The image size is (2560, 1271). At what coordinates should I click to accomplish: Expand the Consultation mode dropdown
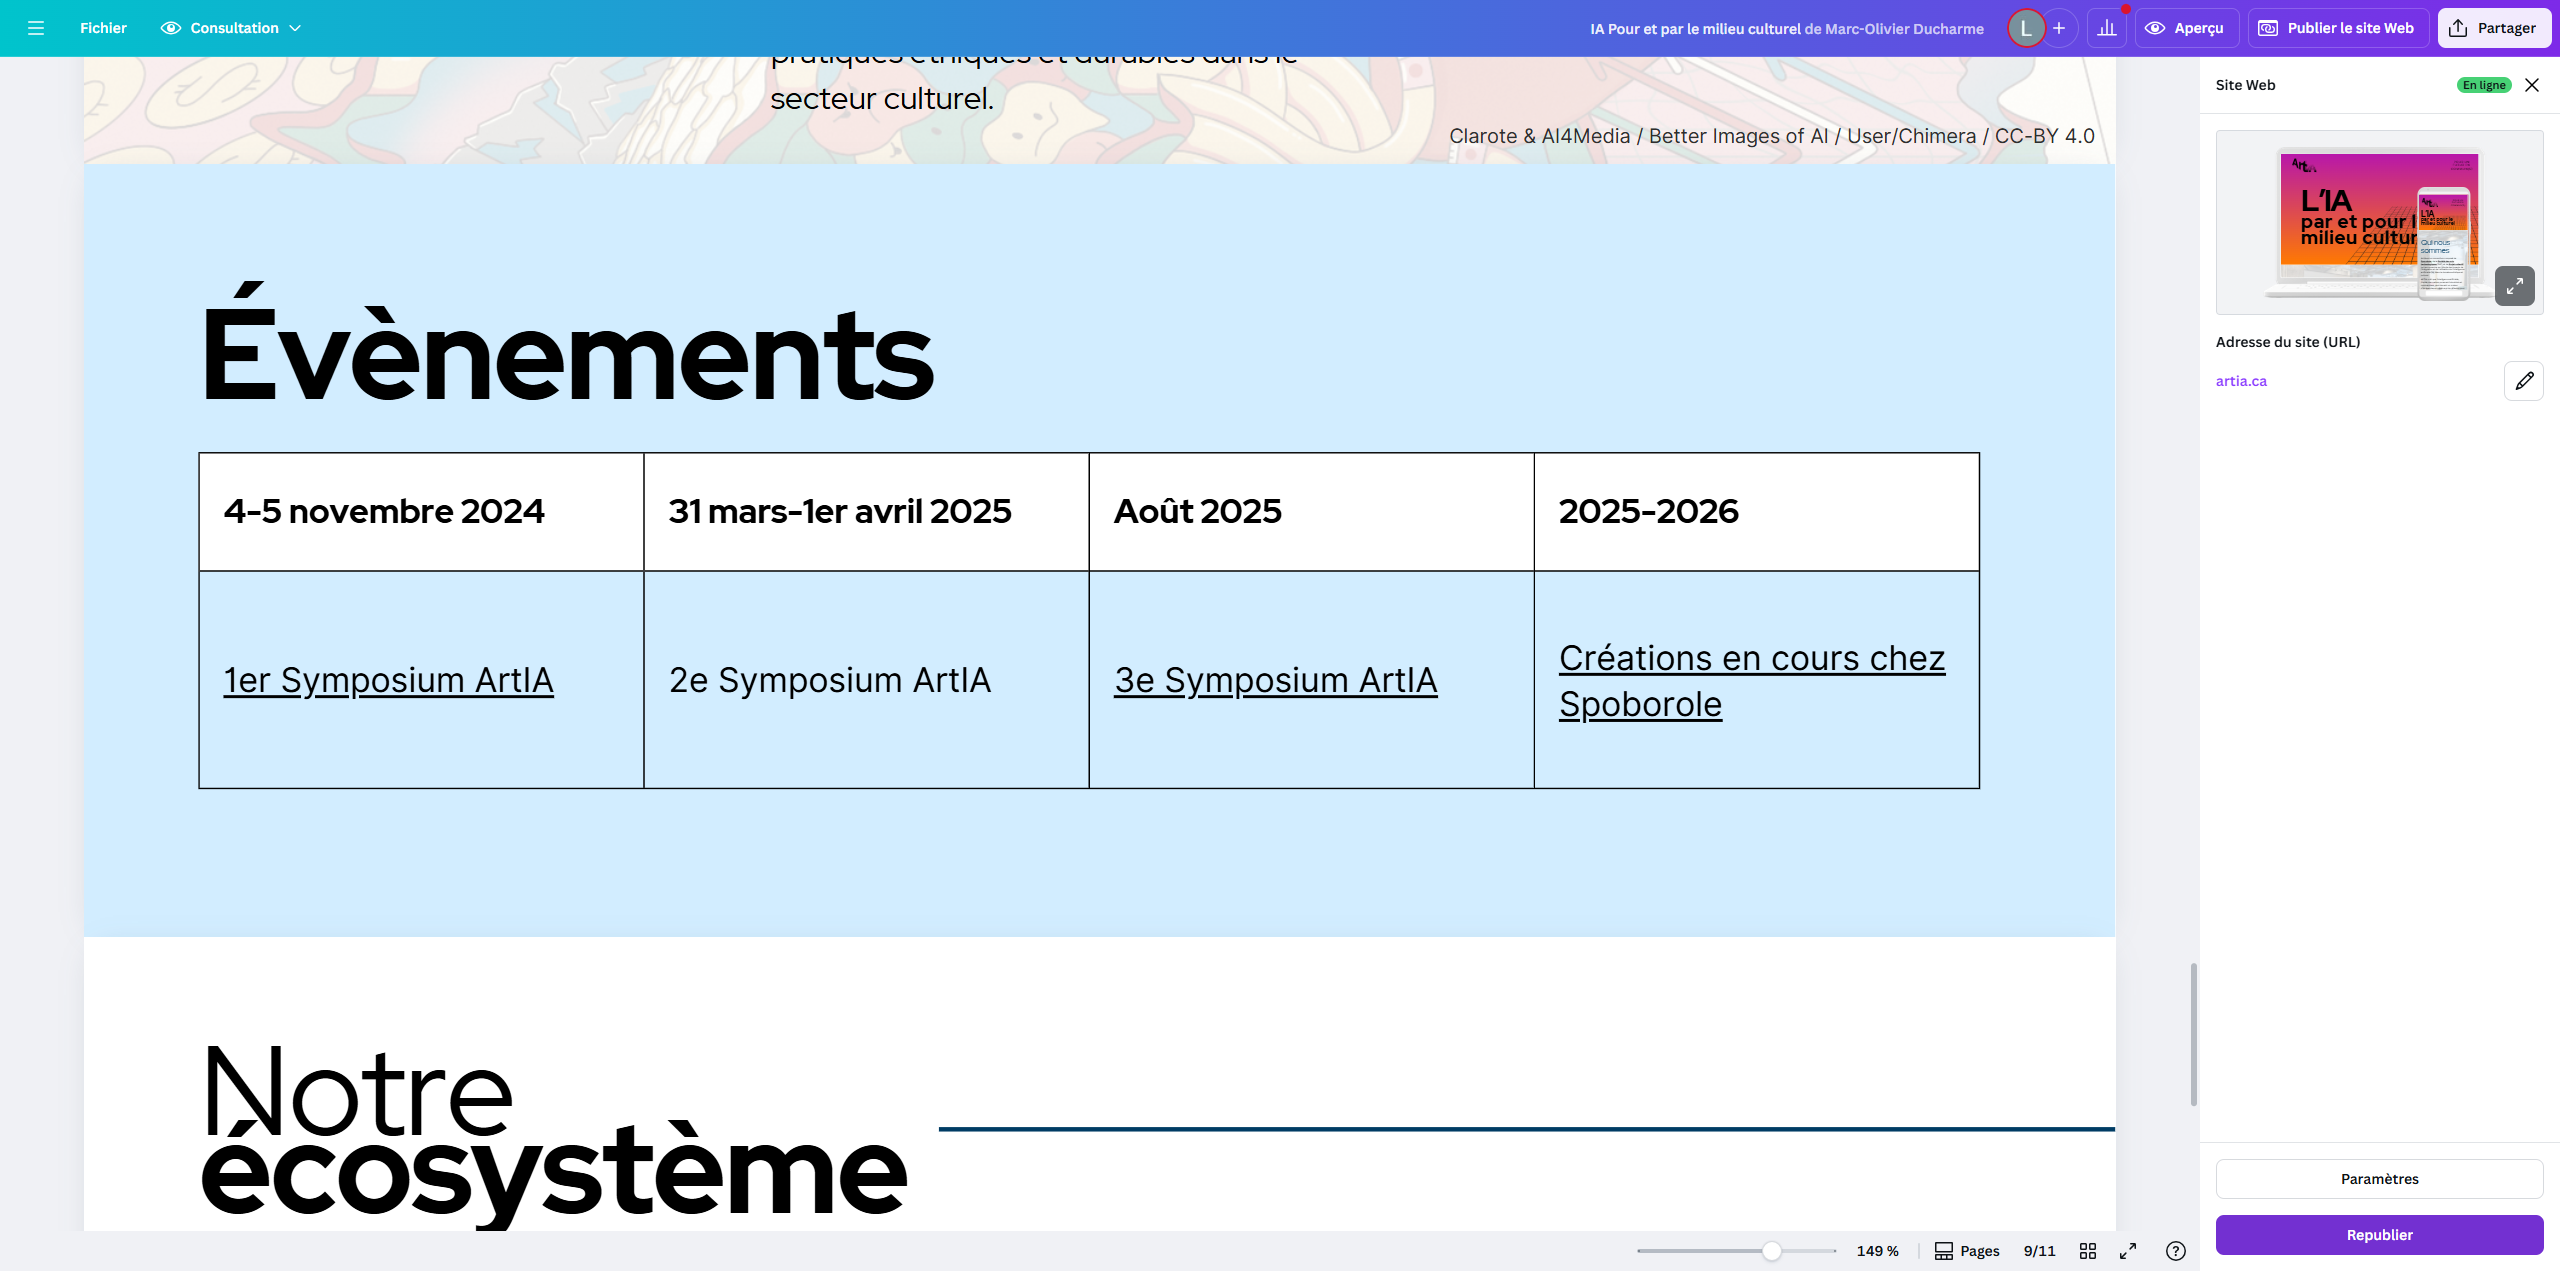(x=231, y=28)
